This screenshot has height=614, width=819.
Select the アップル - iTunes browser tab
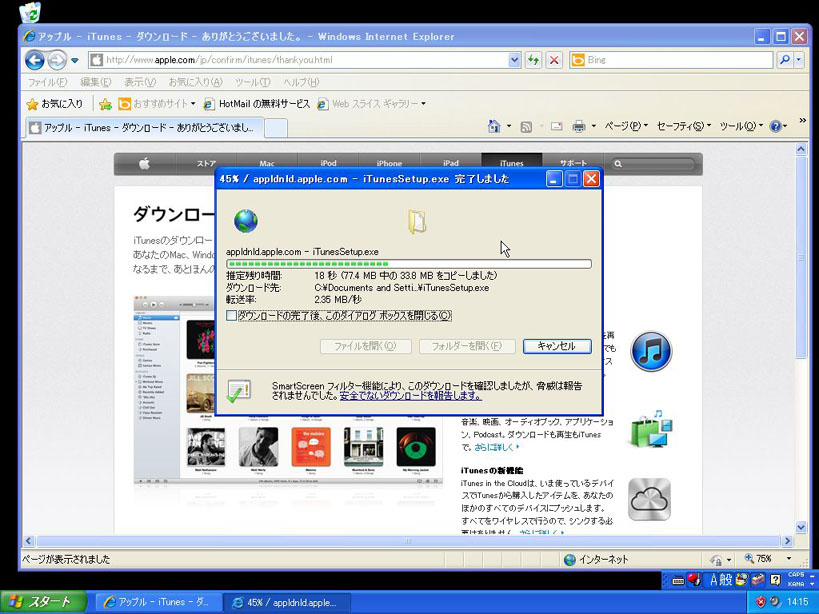click(144, 128)
